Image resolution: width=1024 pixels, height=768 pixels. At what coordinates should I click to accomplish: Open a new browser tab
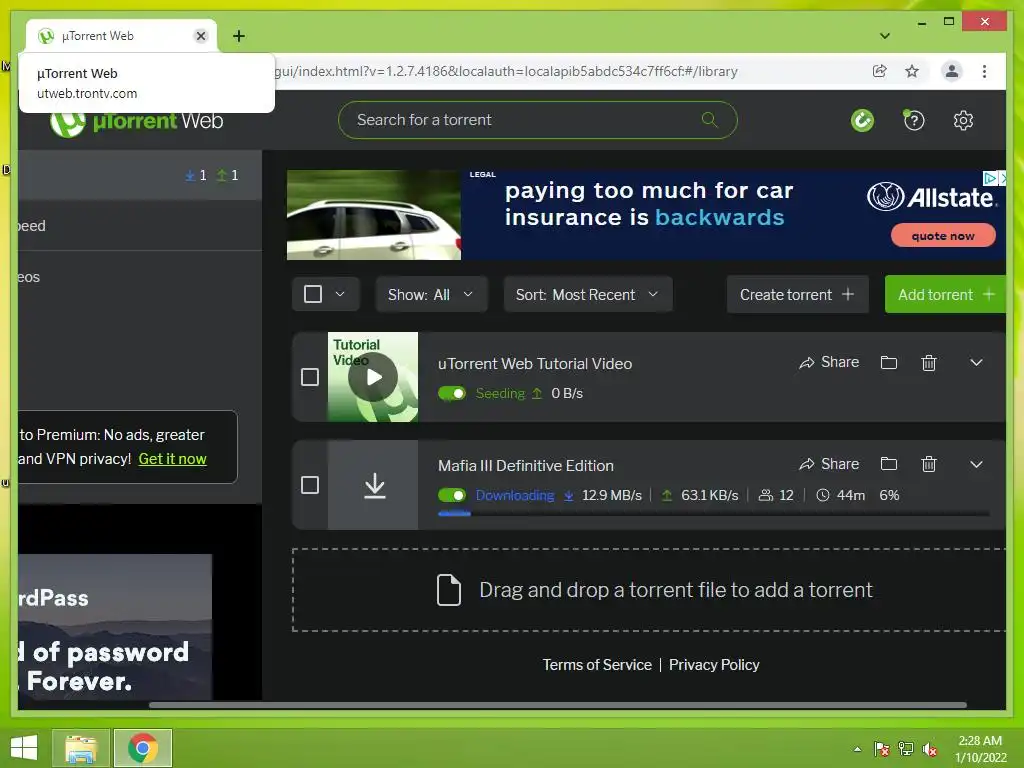coord(239,36)
